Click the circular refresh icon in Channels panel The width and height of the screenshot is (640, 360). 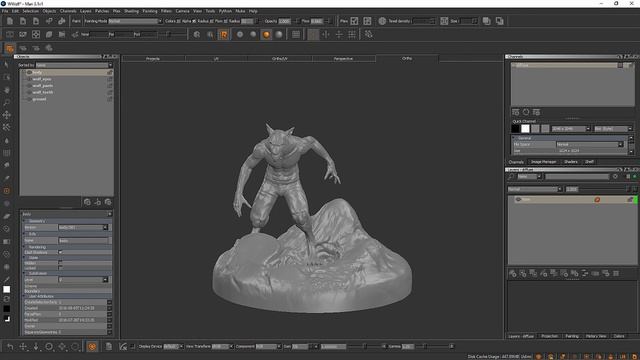click(526, 112)
